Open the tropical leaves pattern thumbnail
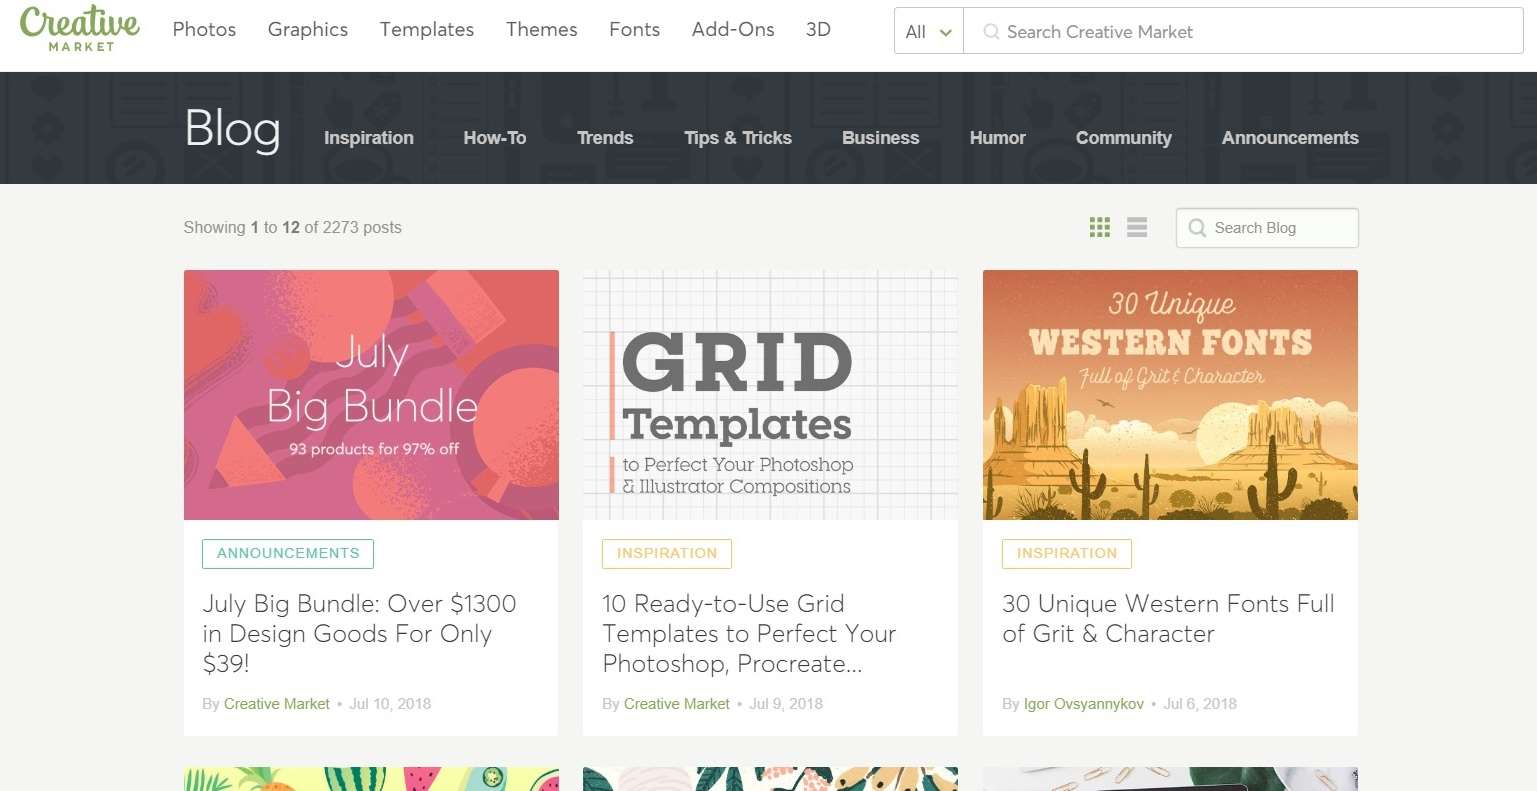 pos(770,779)
